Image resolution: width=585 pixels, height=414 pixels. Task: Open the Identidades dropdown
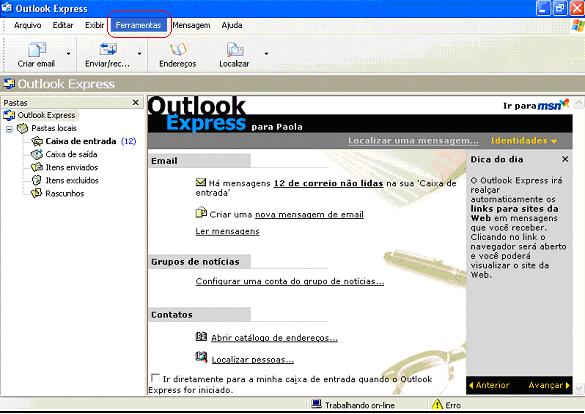click(524, 141)
